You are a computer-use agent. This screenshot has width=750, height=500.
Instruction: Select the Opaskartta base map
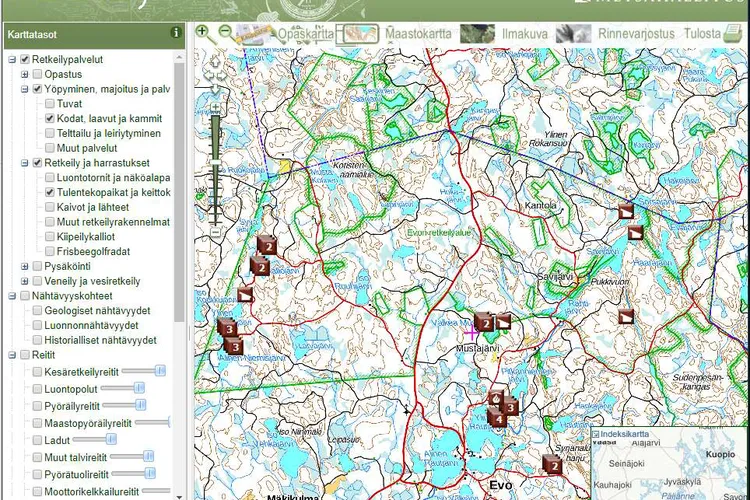(x=305, y=34)
